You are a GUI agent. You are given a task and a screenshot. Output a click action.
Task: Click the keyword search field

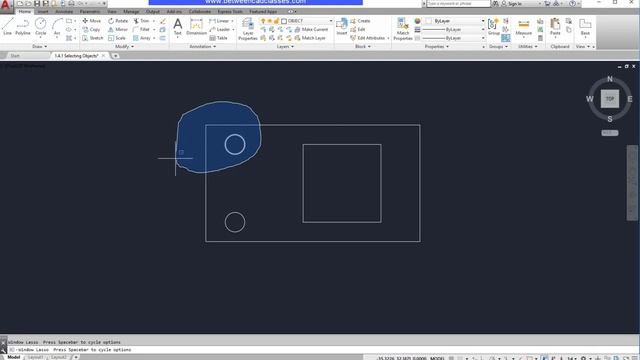click(458, 3)
